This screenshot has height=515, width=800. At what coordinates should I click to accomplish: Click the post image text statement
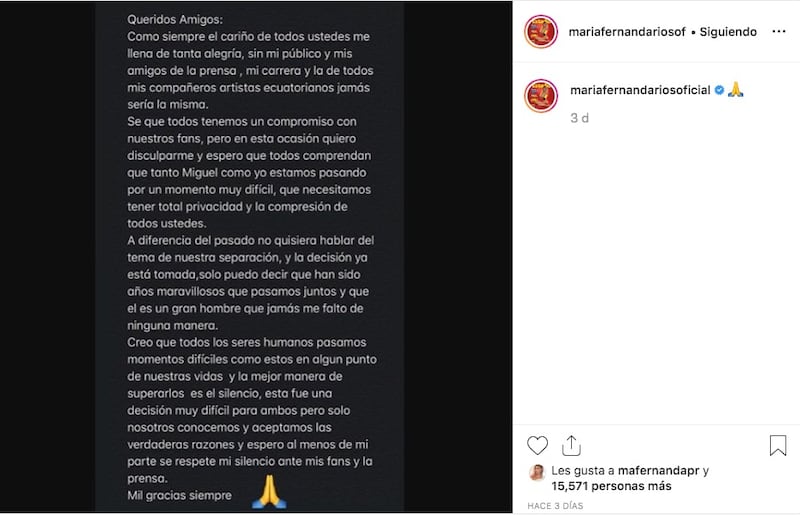coord(250,257)
